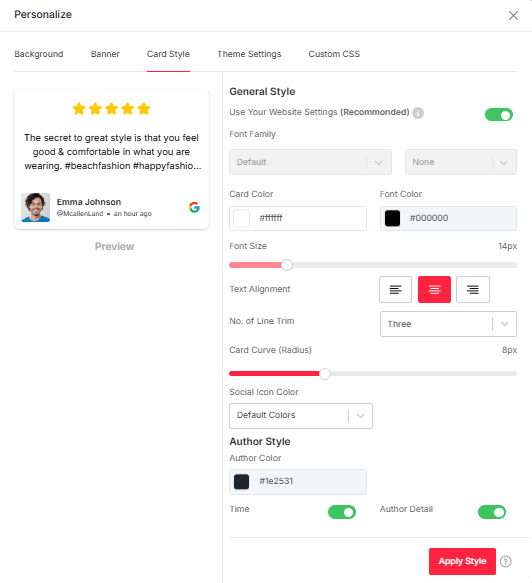This screenshot has width=532, height=583.
Task: Switch to the Banner tab
Action: pyautogui.click(x=105, y=54)
